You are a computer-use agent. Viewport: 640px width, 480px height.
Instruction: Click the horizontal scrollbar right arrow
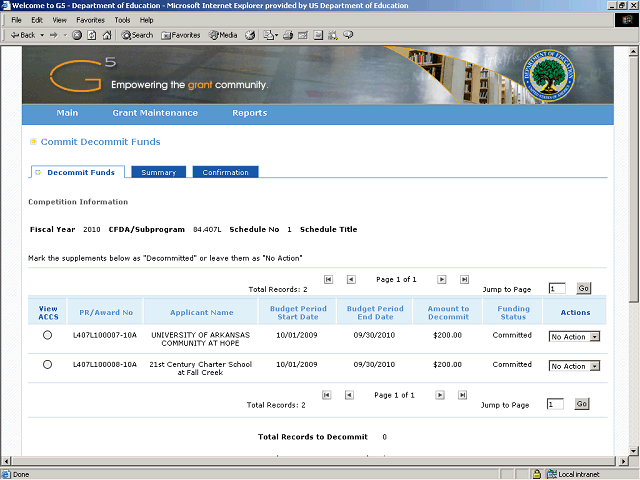[x=623, y=461]
